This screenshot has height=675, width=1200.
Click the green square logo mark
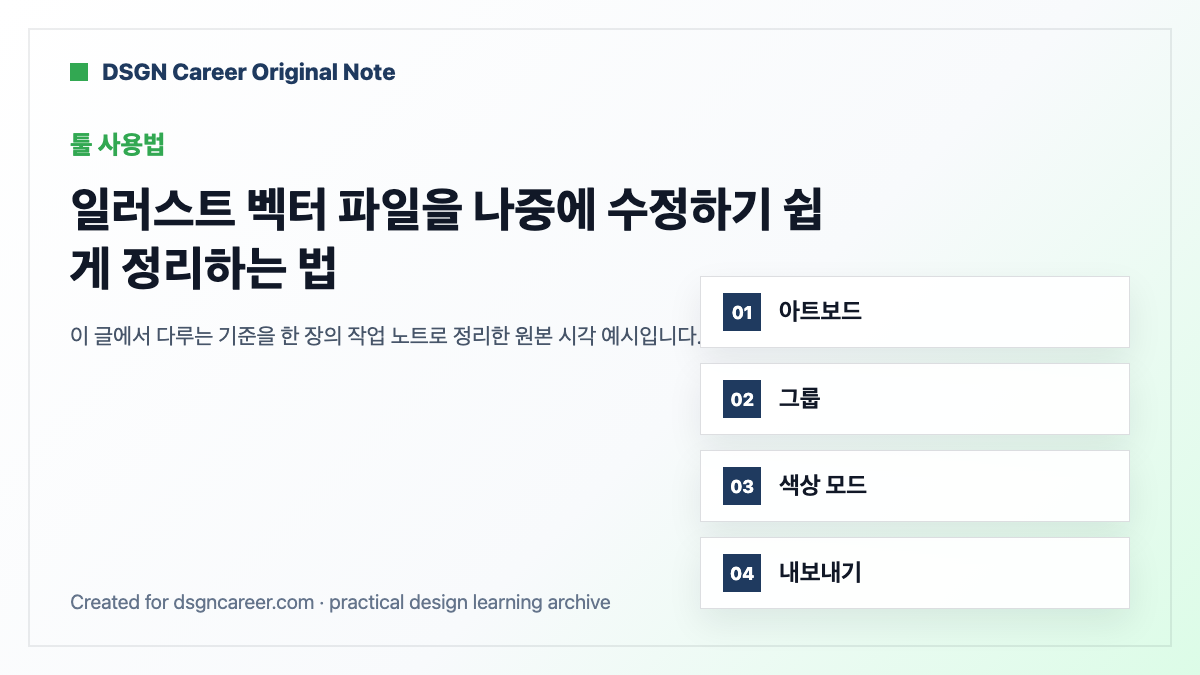79,72
